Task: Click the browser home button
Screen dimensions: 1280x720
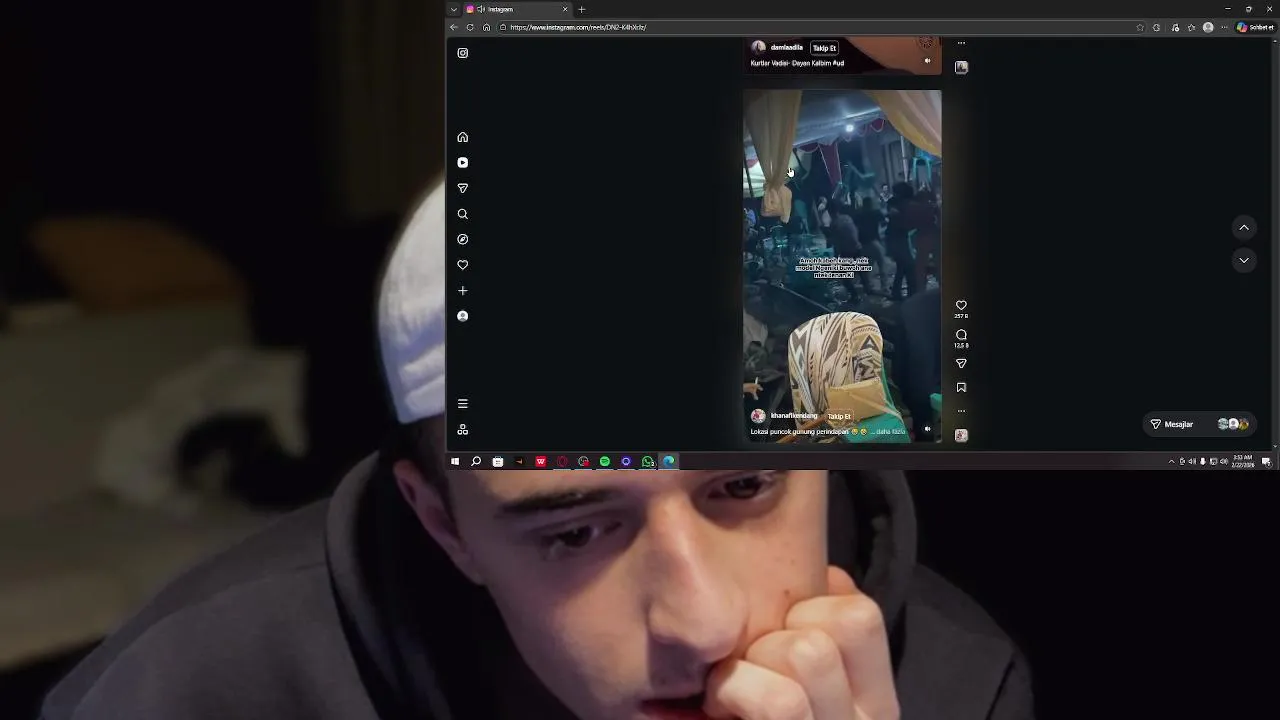Action: click(x=487, y=27)
